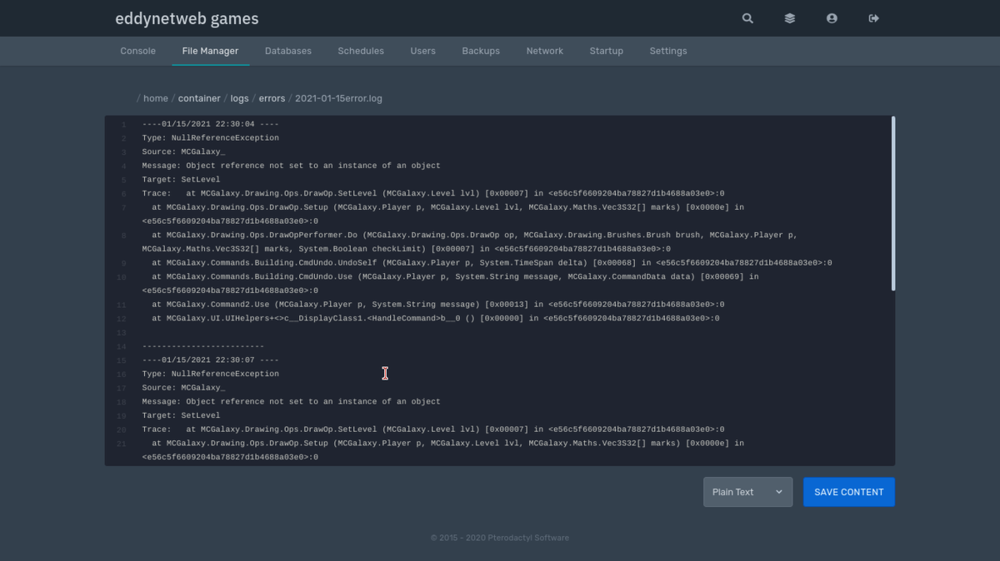
Task: Click the 2021-01-15error.log breadcrumb
Action: [x=339, y=98]
